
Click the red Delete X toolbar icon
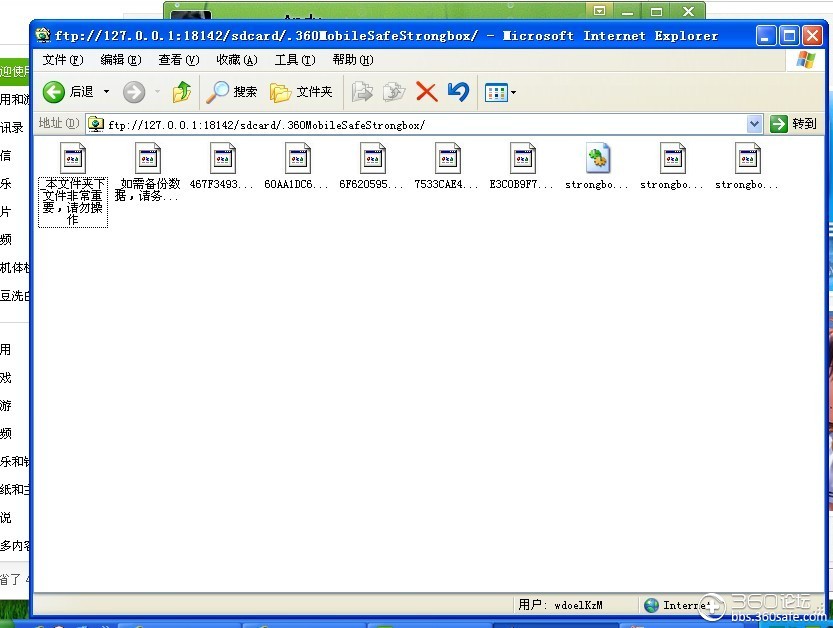pyautogui.click(x=426, y=92)
